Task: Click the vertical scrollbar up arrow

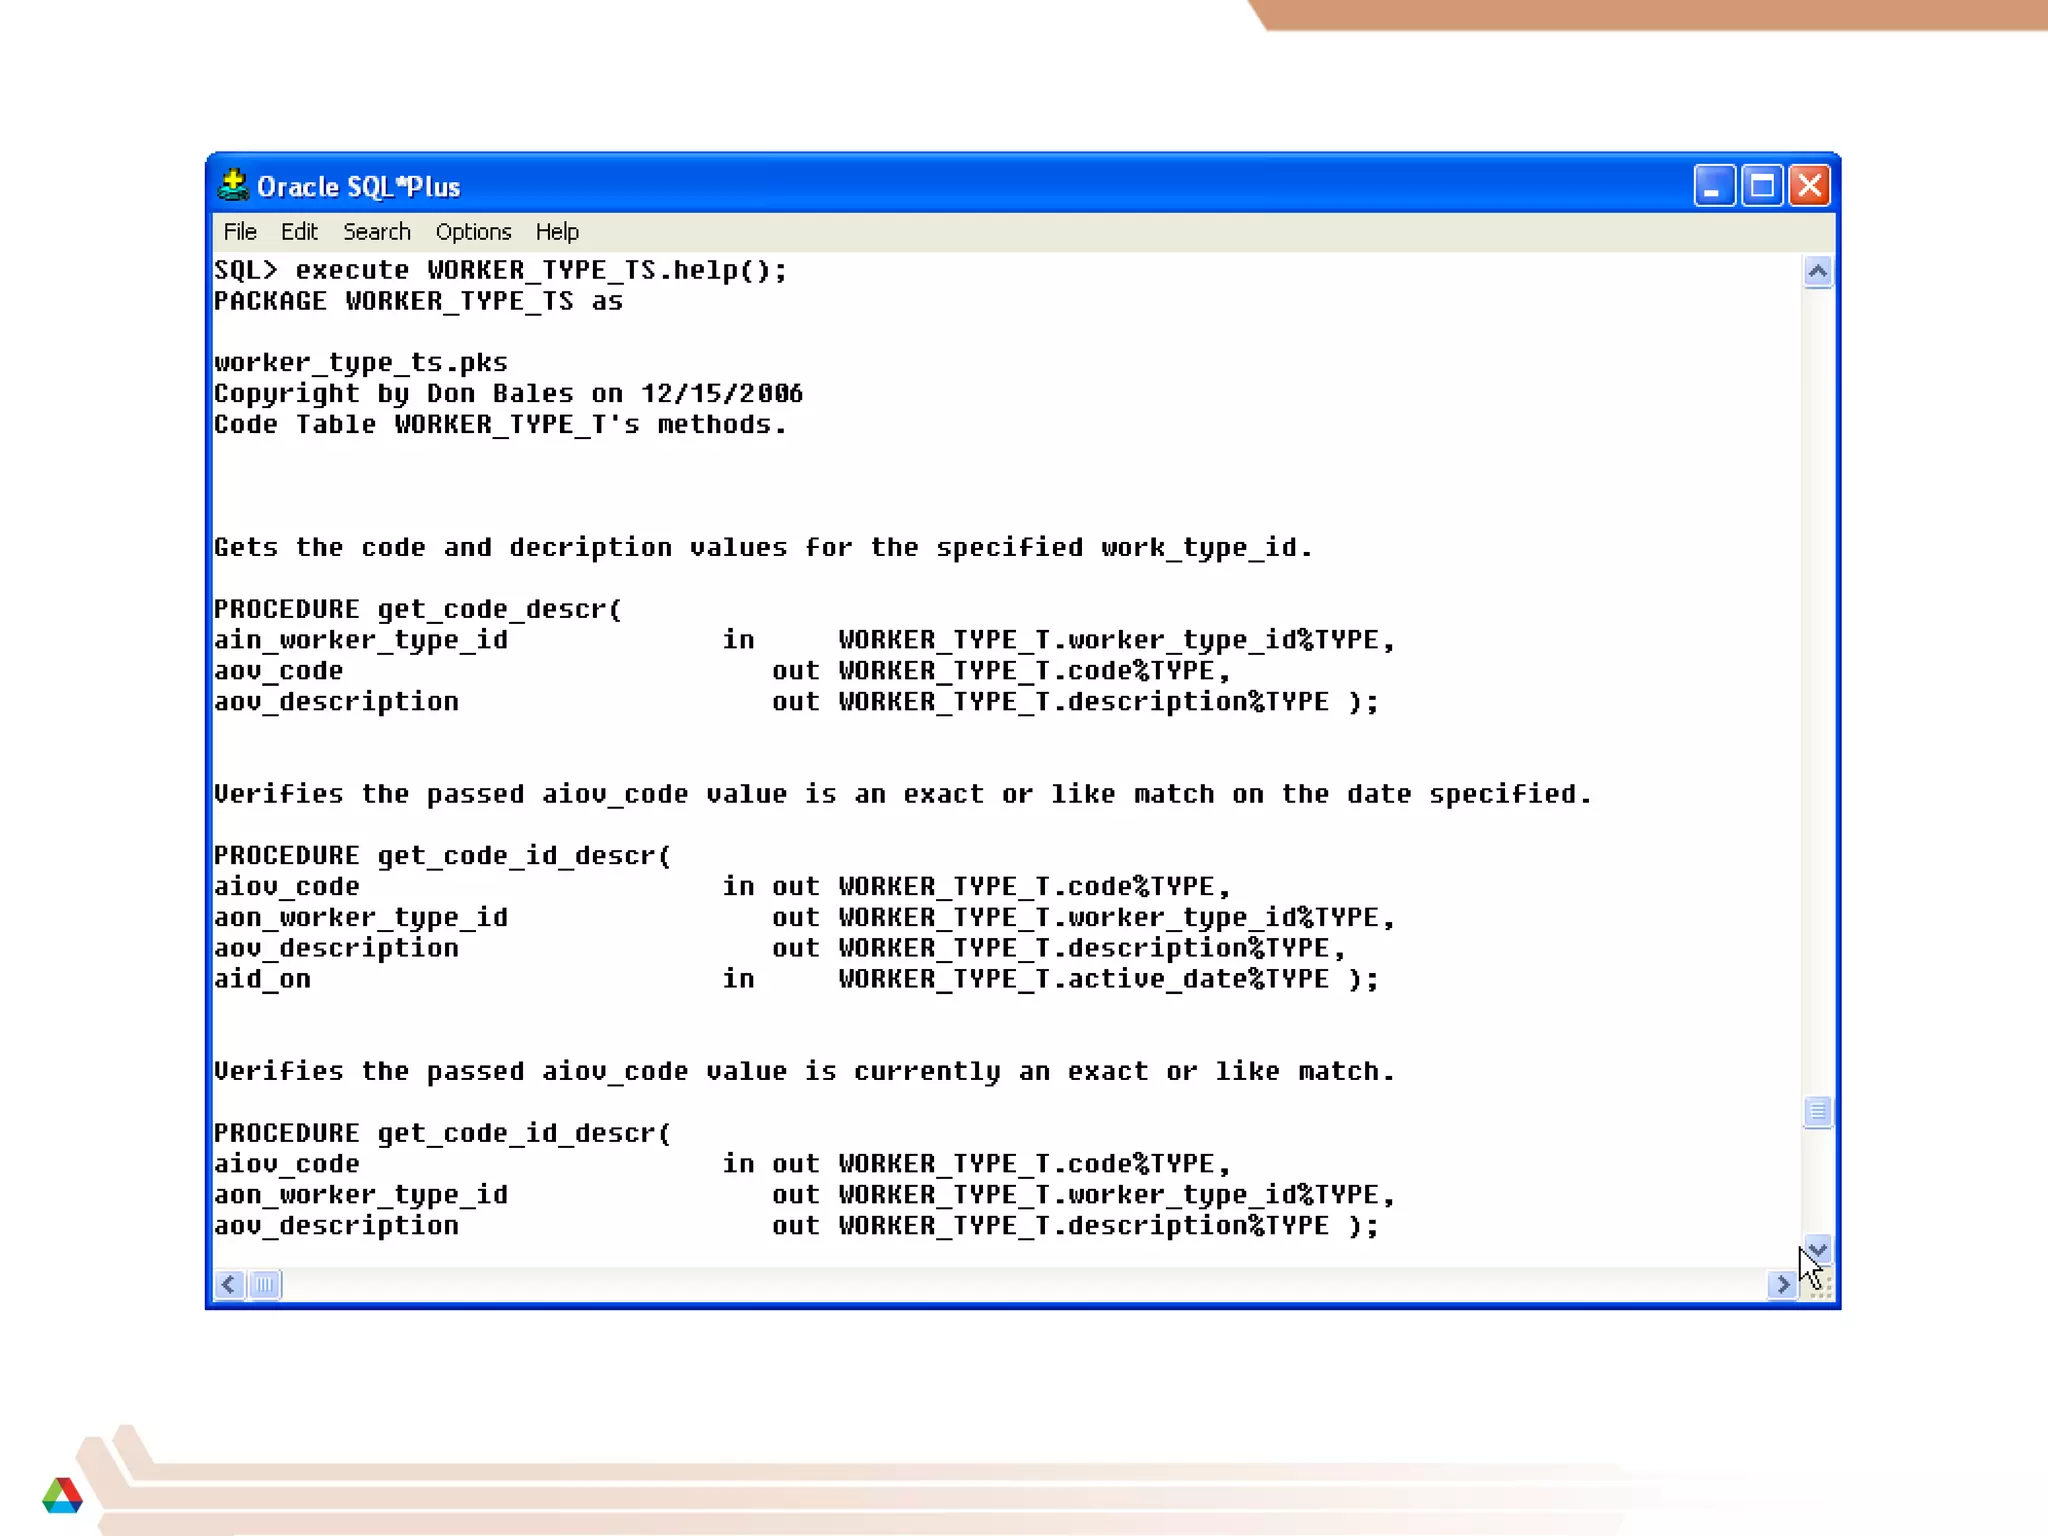Action: 1818,271
